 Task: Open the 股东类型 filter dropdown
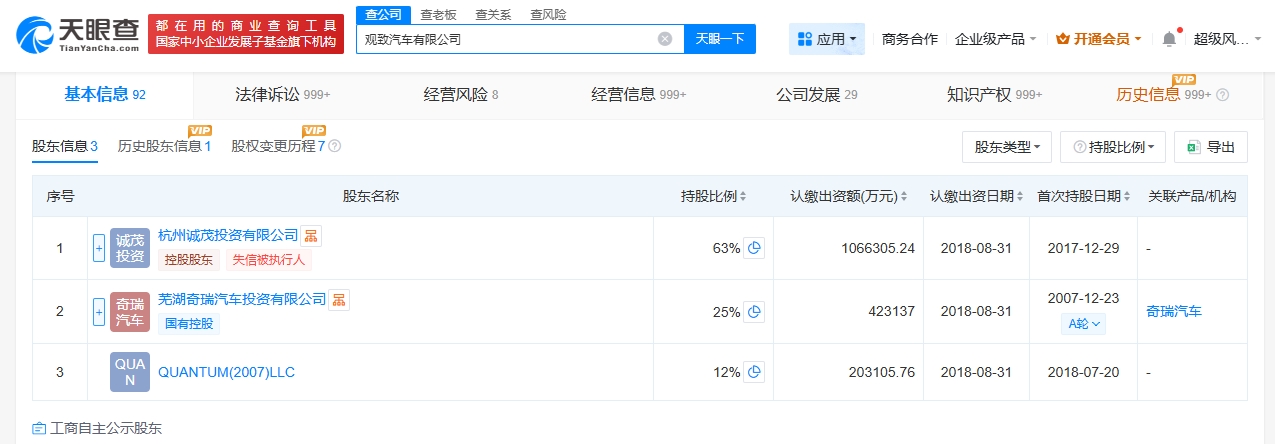pyautogui.click(x=1006, y=147)
